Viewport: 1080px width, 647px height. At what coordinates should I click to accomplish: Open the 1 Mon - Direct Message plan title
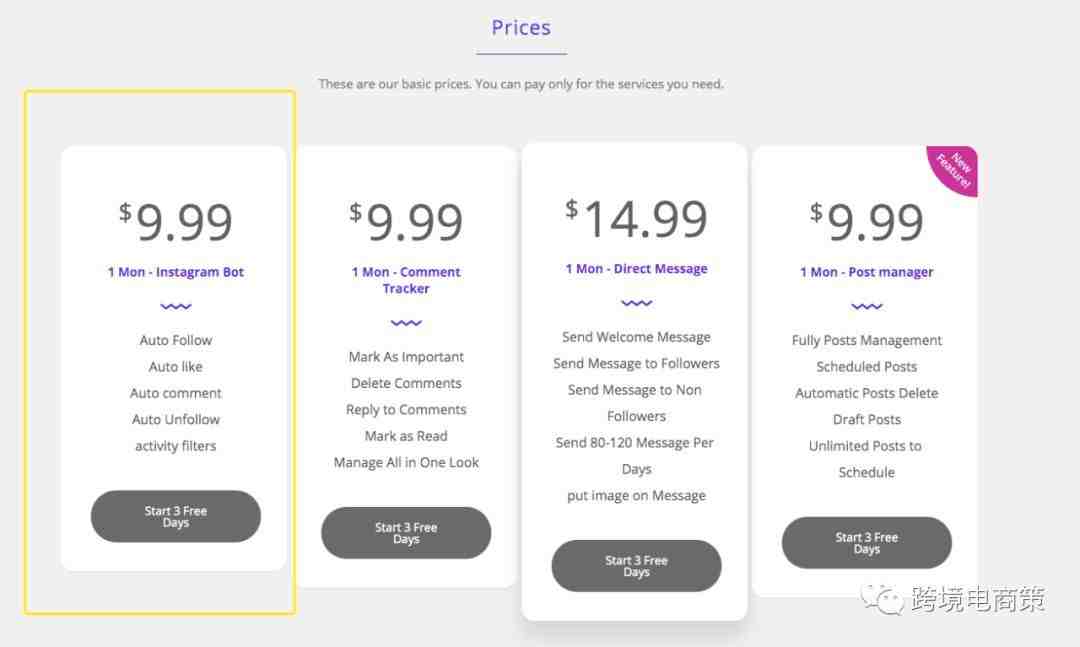[636, 268]
